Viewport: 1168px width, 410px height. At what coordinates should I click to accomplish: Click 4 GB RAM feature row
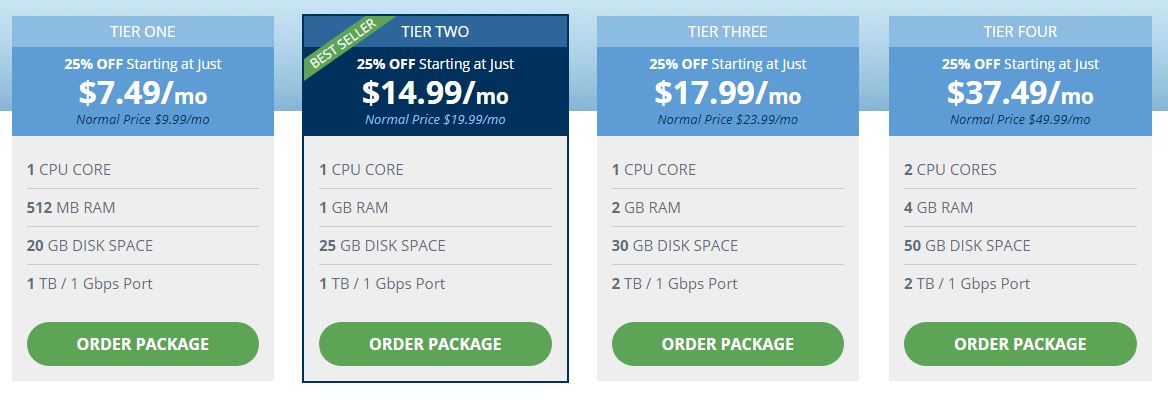click(1021, 207)
